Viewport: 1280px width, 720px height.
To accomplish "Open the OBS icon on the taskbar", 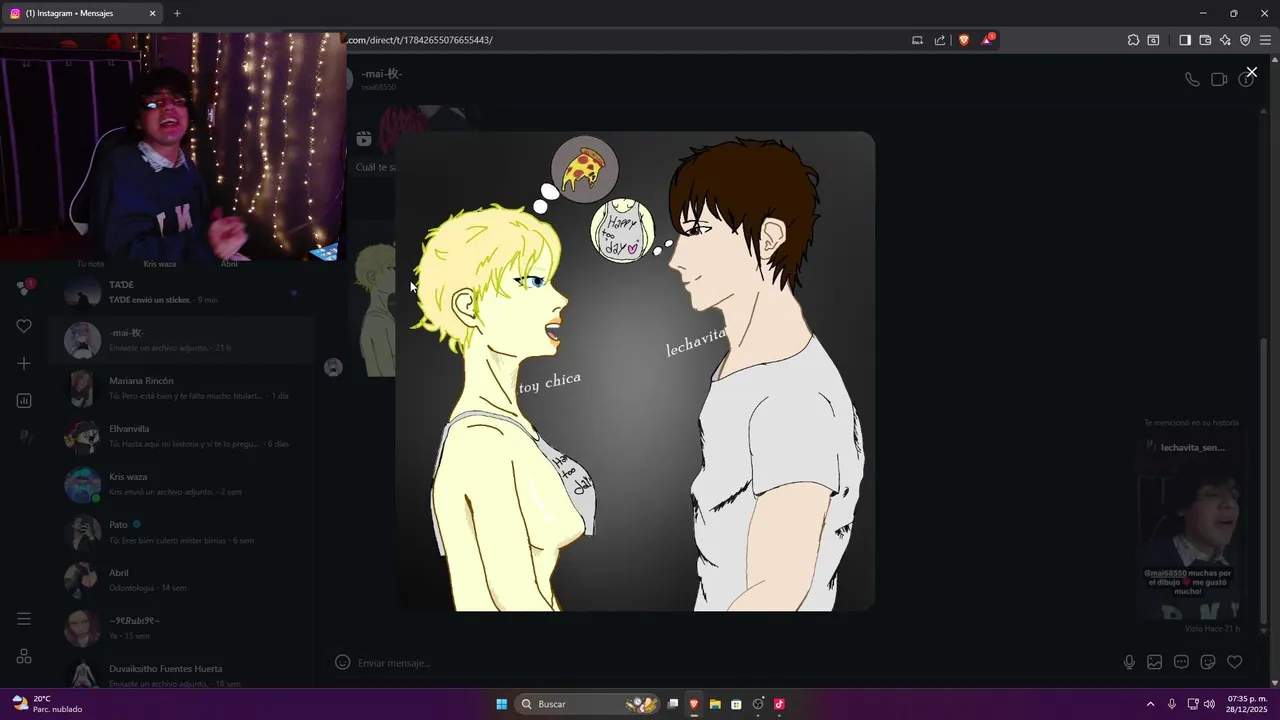I will click(x=758, y=704).
